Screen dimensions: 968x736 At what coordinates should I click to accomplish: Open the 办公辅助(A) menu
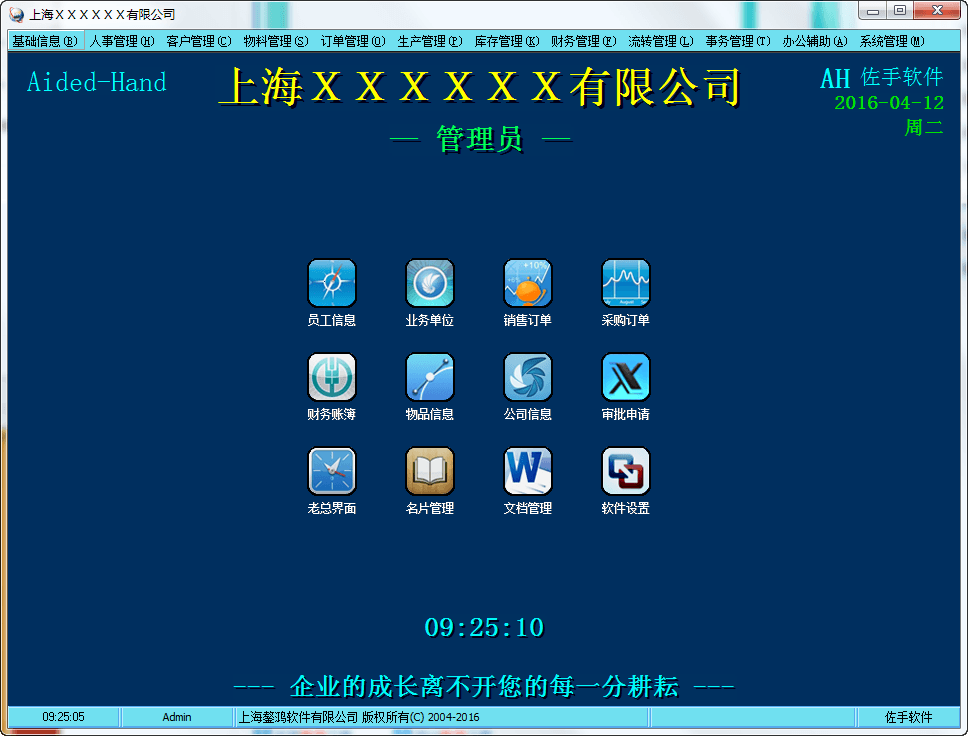tap(815, 41)
